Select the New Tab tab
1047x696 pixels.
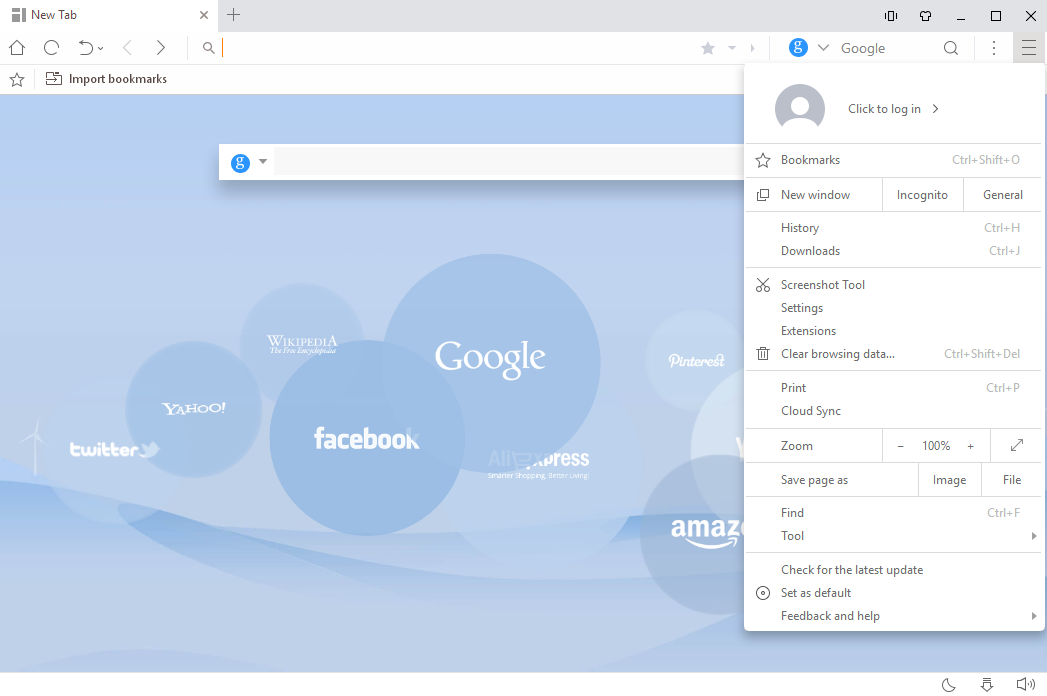tap(109, 15)
